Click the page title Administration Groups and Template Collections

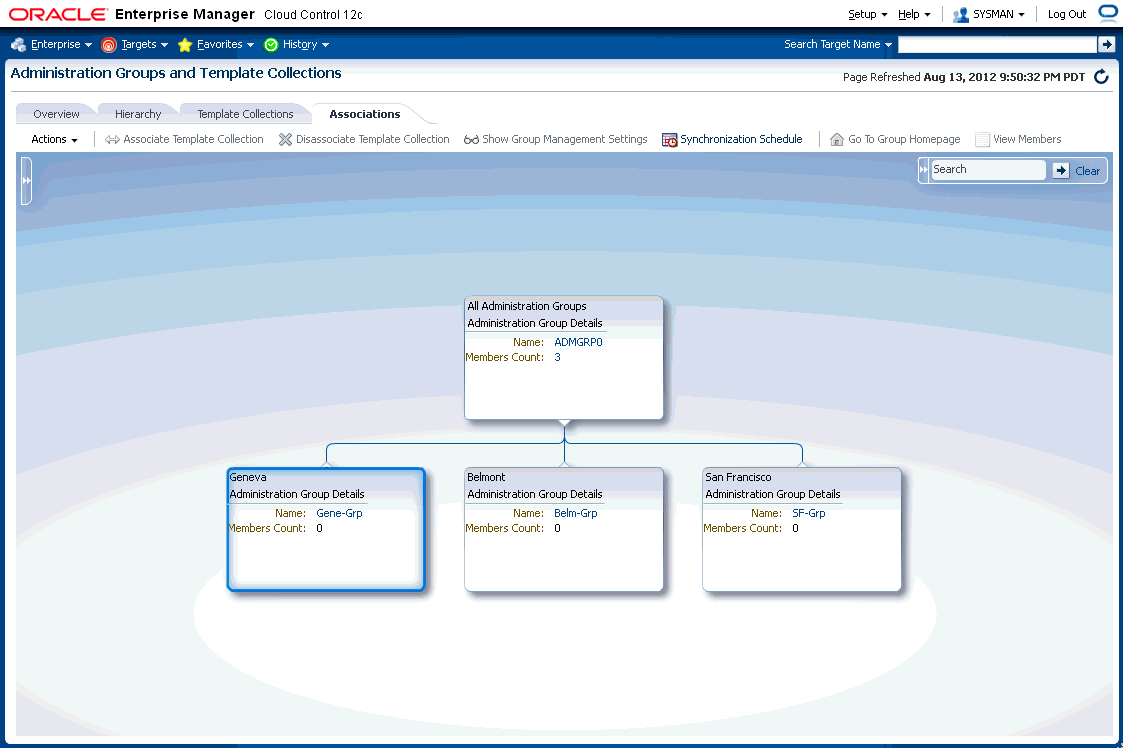tap(175, 73)
